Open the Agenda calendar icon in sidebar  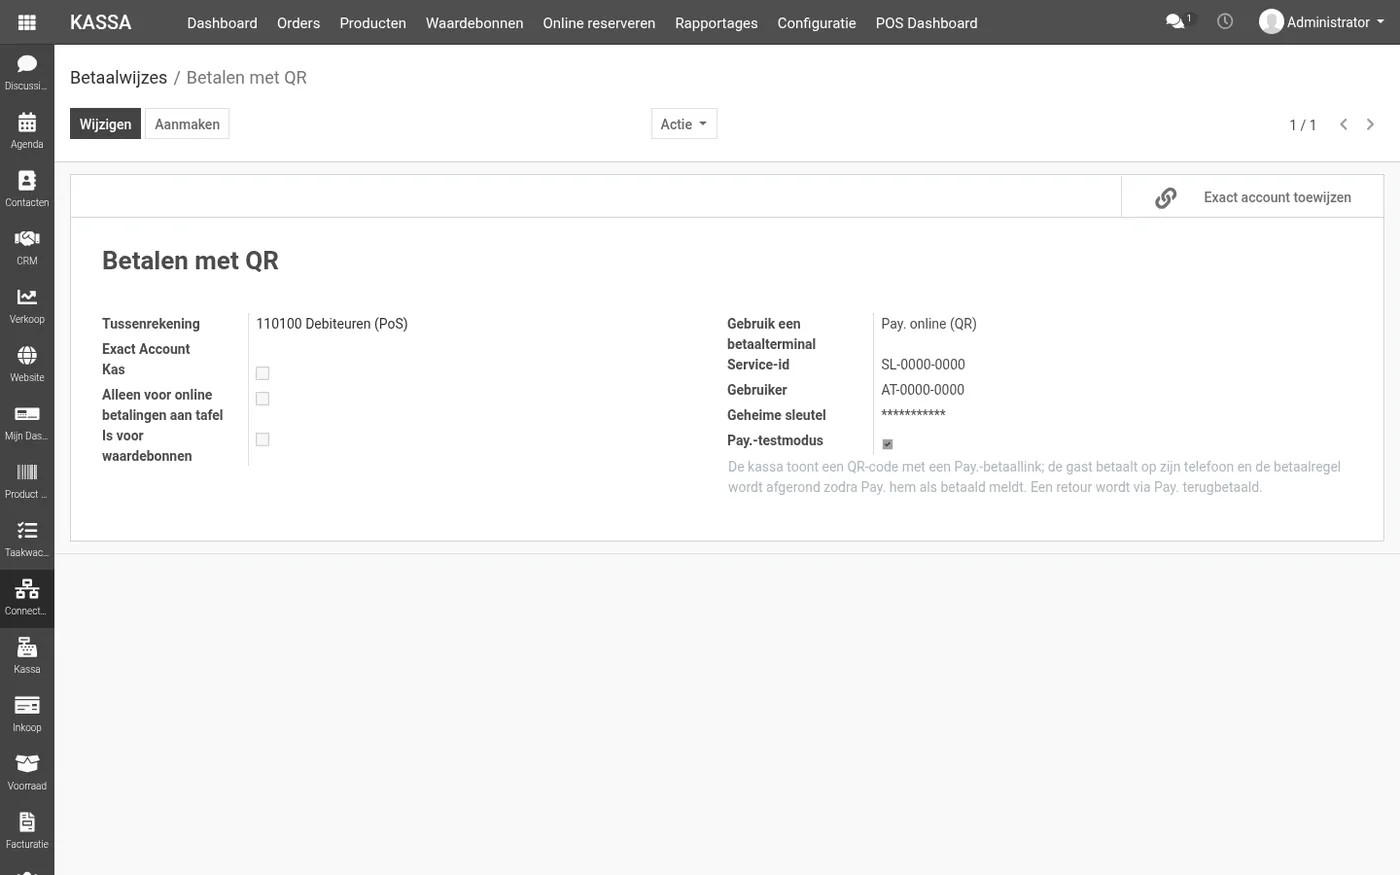point(27,123)
